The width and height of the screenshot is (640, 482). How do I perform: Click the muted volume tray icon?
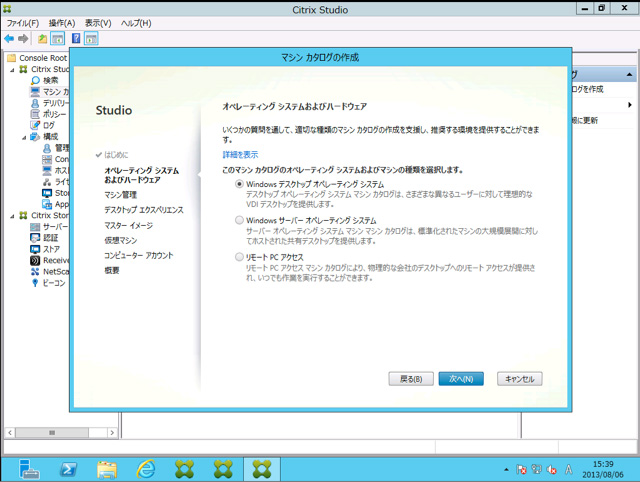tap(552, 470)
